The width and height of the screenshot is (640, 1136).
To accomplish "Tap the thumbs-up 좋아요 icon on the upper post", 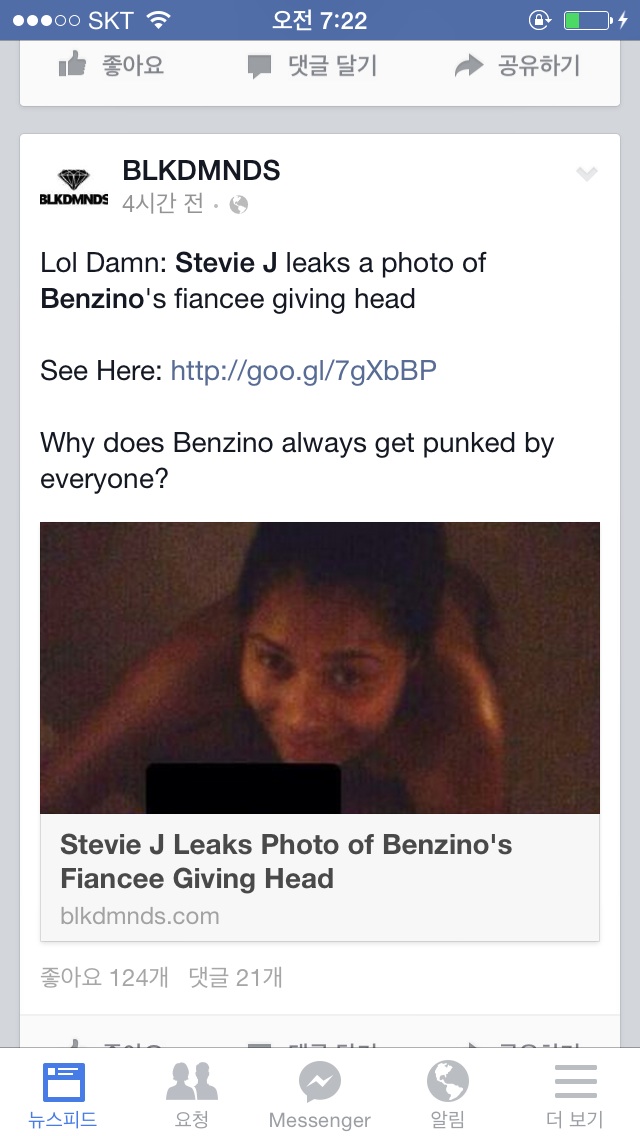I will click(73, 66).
